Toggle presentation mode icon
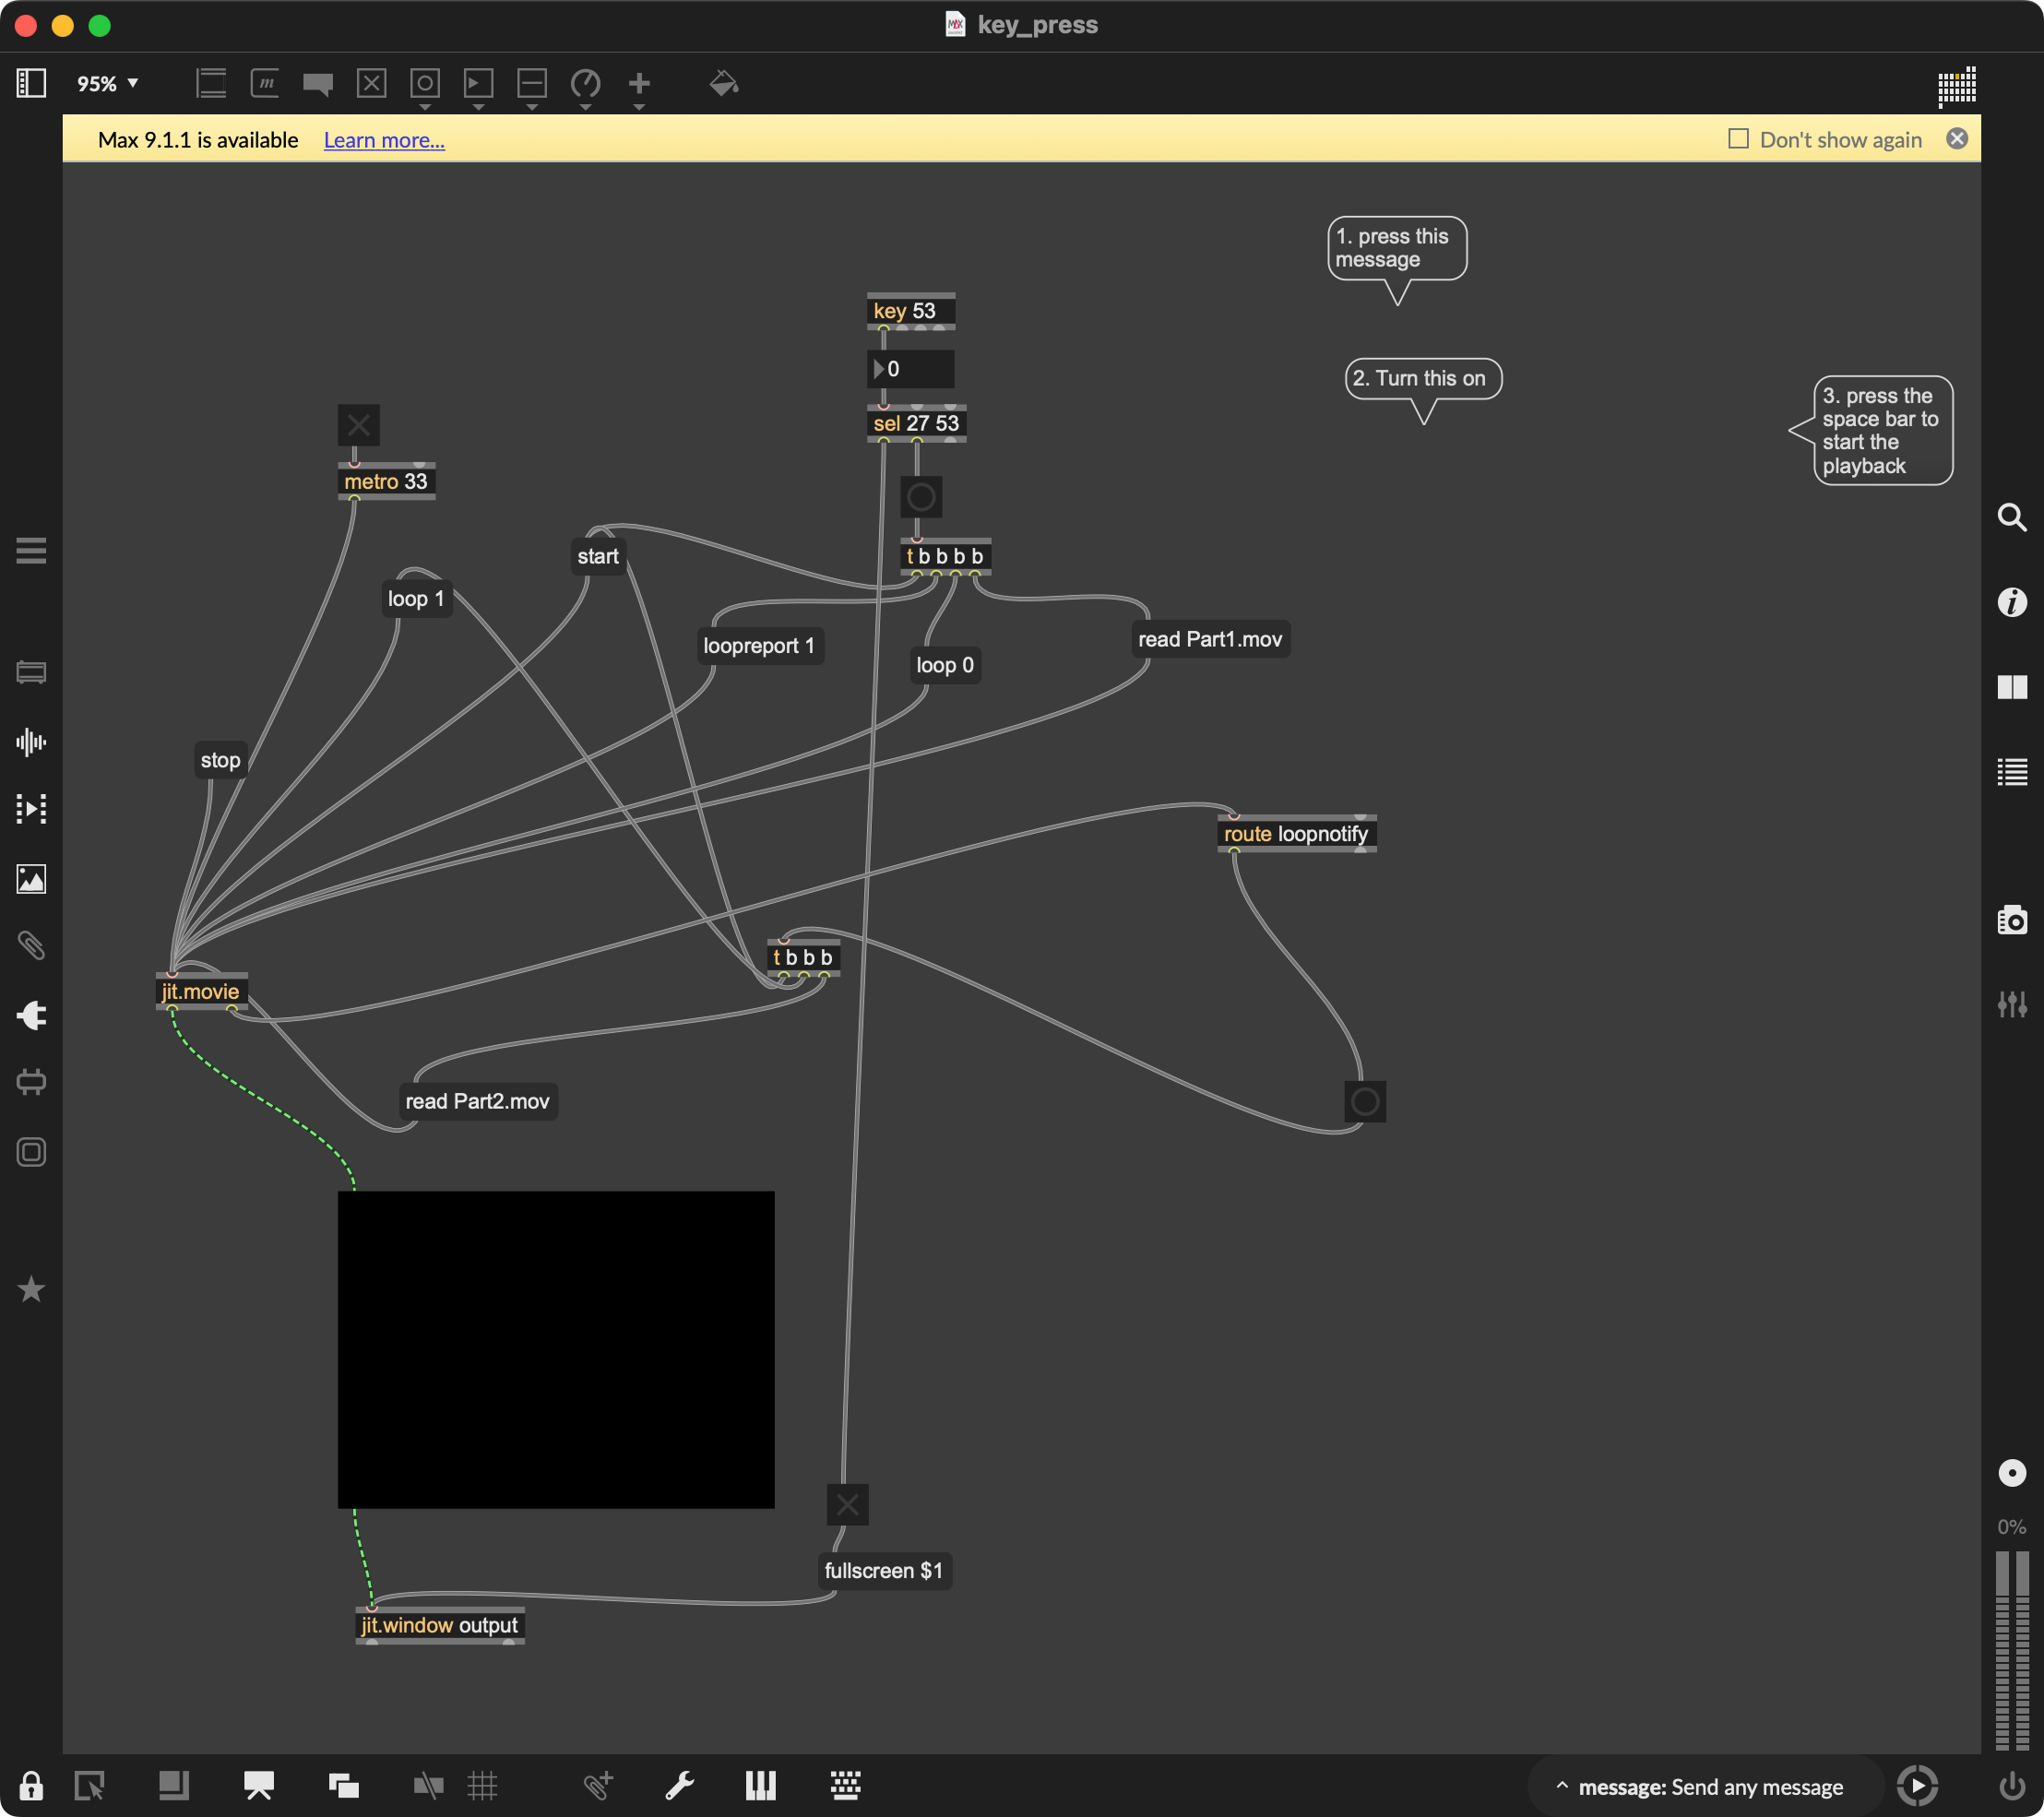The height and width of the screenshot is (1817, 2044). [x=259, y=1786]
